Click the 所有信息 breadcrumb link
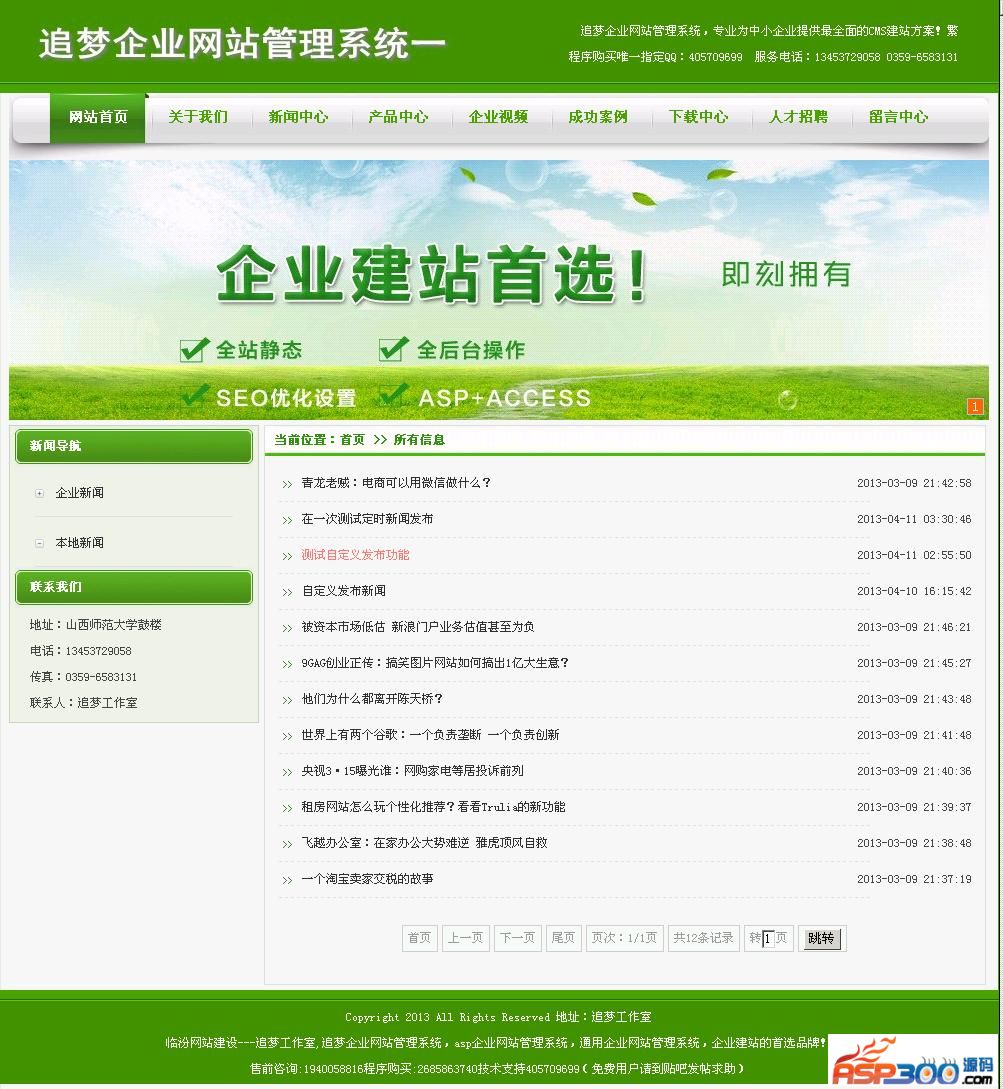Screen dimensions: 1003x1089 pyautogui.click(x=419, y=440)
